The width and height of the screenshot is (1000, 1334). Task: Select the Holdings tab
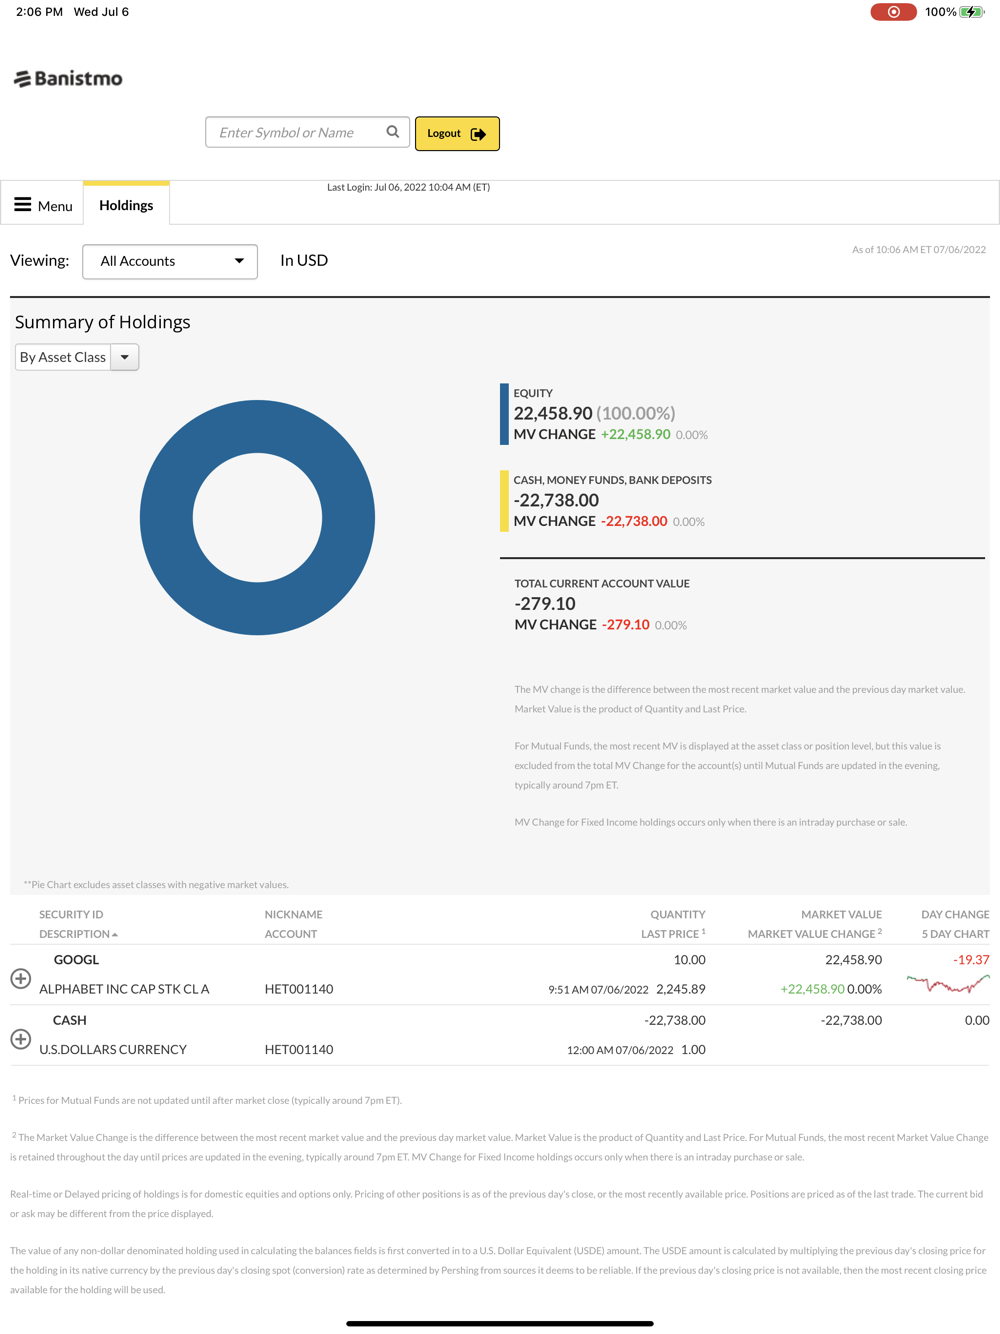tap(126, 205)
